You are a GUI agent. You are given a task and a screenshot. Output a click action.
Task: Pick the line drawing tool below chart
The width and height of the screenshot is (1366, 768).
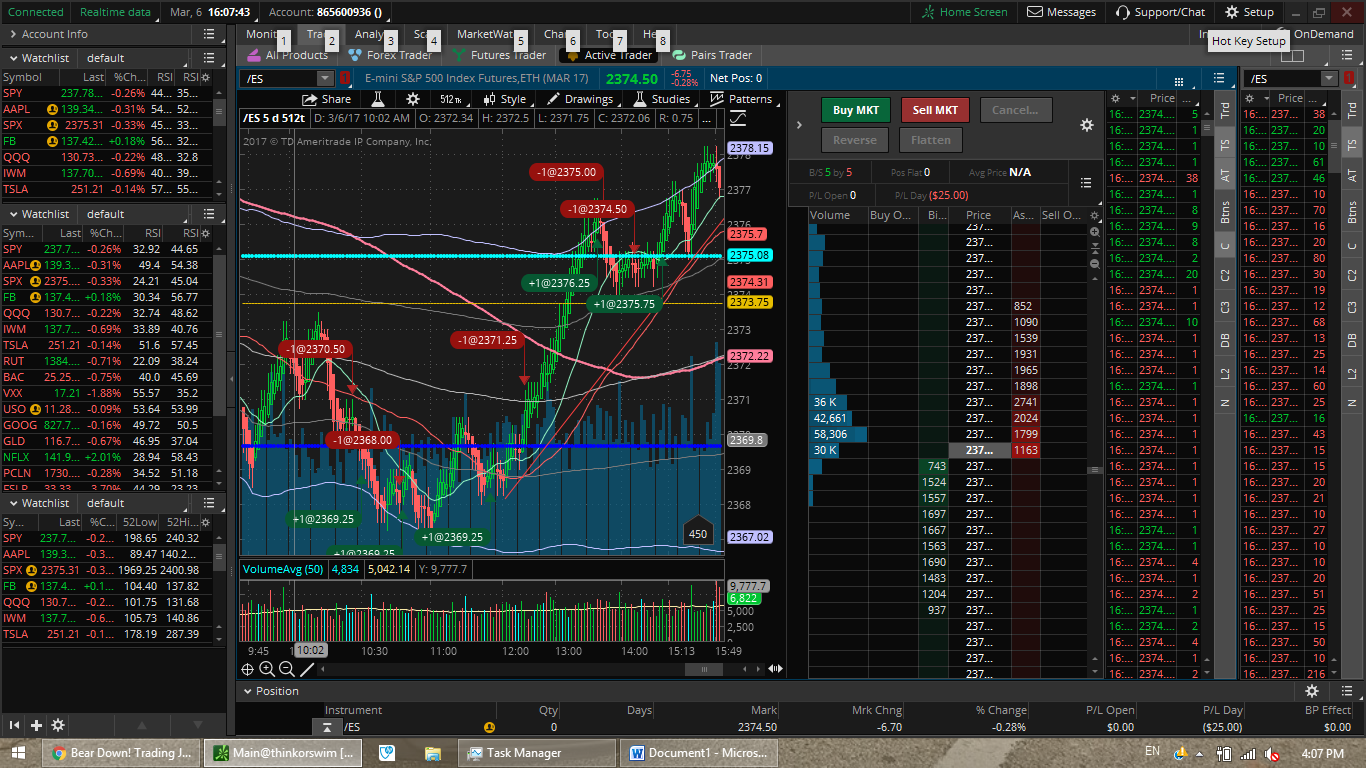pyautogui.click(x=307, y=669)
